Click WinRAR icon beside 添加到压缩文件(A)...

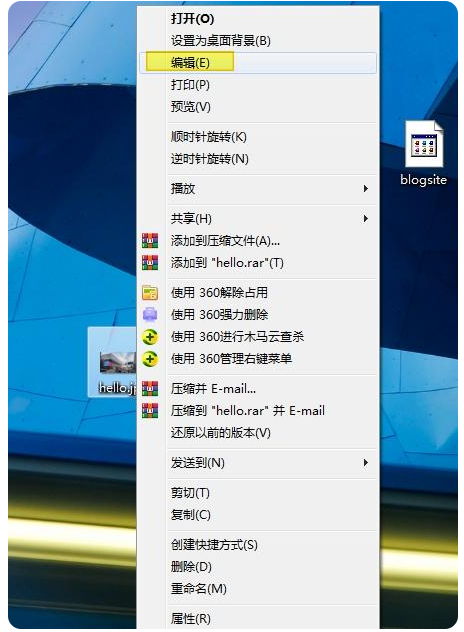pyautogui.click(x=150, y=241)
